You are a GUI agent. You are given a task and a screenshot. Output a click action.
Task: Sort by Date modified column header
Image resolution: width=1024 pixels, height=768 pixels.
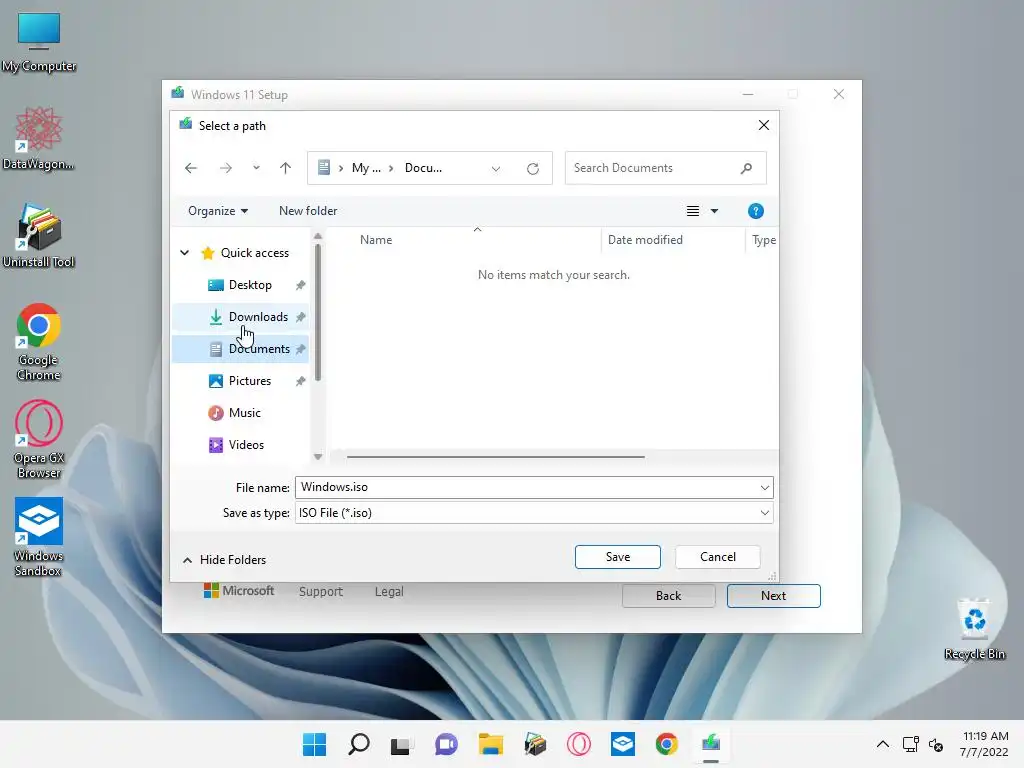tap(645, 240)
